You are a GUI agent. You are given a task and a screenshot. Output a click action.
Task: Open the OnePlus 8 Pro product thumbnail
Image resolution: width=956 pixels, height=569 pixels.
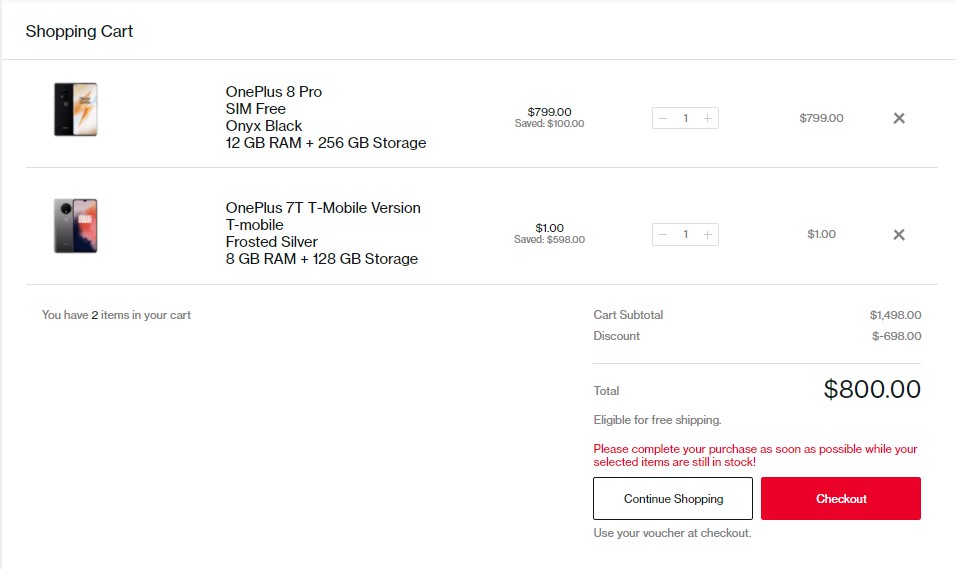[x=76, y=109]
